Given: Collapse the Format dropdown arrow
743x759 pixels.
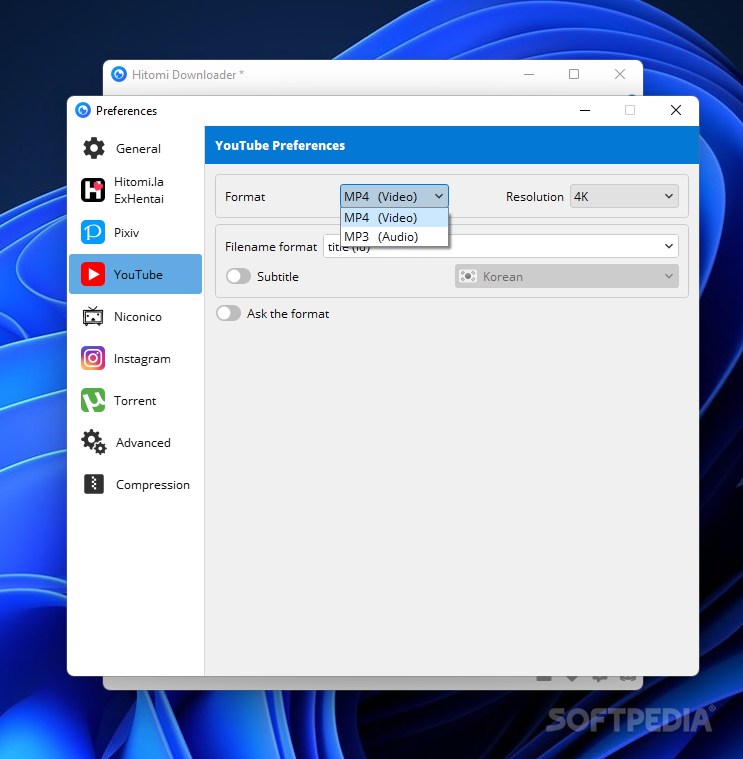Looking at the screenshot, I should [x=439, y=197].
